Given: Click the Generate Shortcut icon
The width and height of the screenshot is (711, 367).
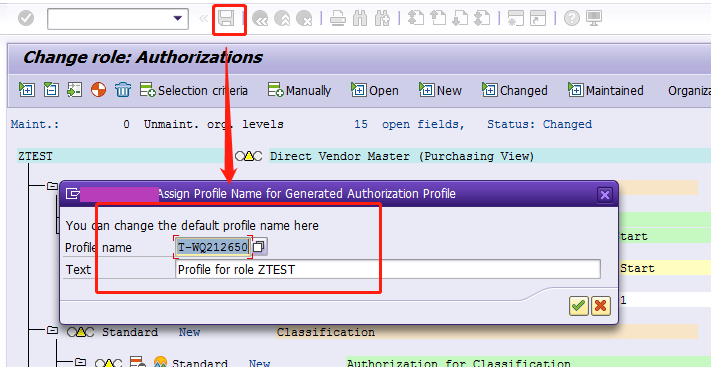Looking at the screenshot, I should (x=538, y=19).
